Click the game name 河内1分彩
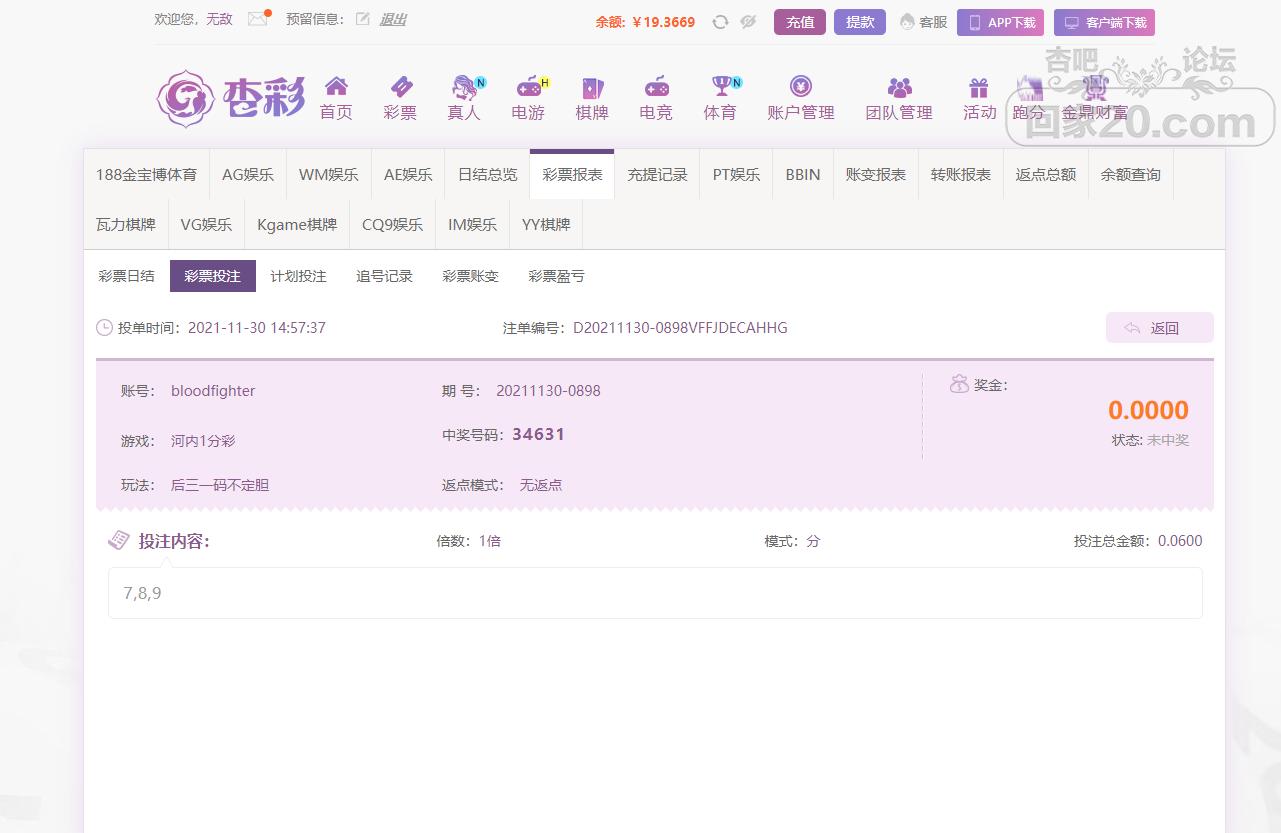1281x833 pixels. click(203, 441)
